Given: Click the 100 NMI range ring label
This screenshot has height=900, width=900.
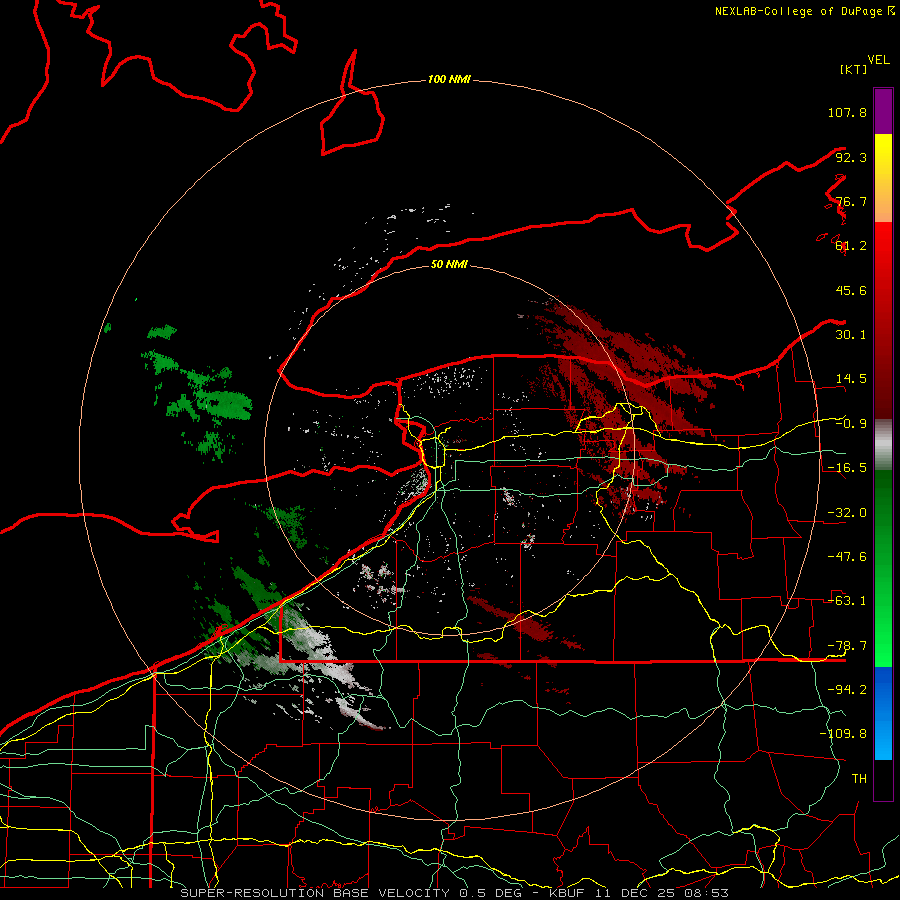Looking at the screenshot, I should point(449,79).
